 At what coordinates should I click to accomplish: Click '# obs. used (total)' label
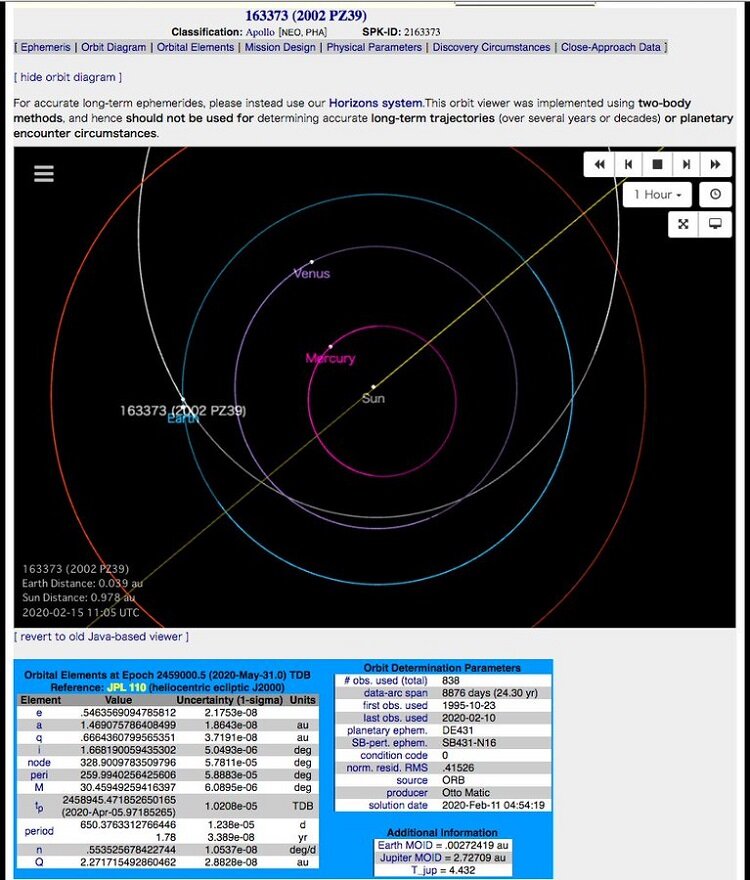pos(385,680)
